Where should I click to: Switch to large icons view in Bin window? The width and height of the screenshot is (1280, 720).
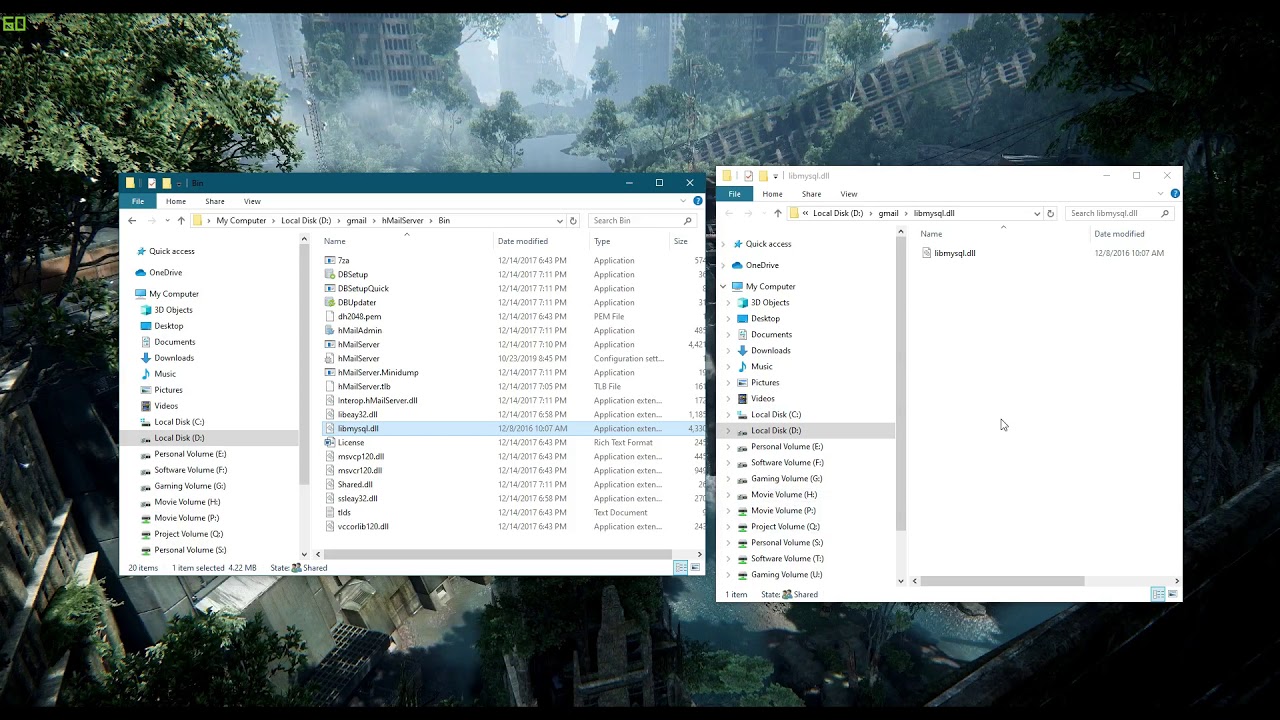tap(695, 568)
